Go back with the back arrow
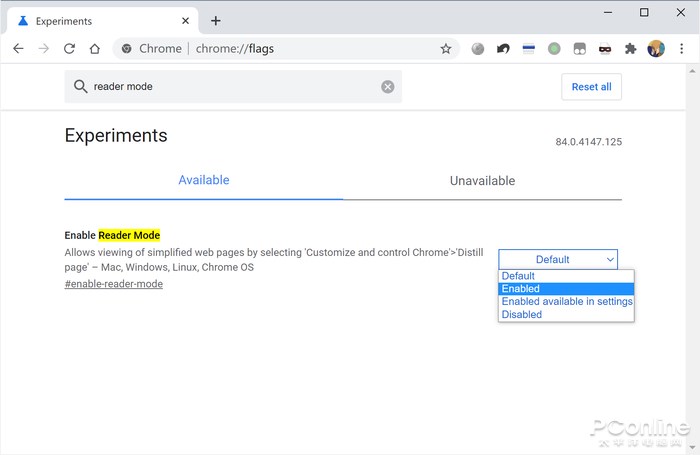The image size is (700, 455). coord(18,48)
